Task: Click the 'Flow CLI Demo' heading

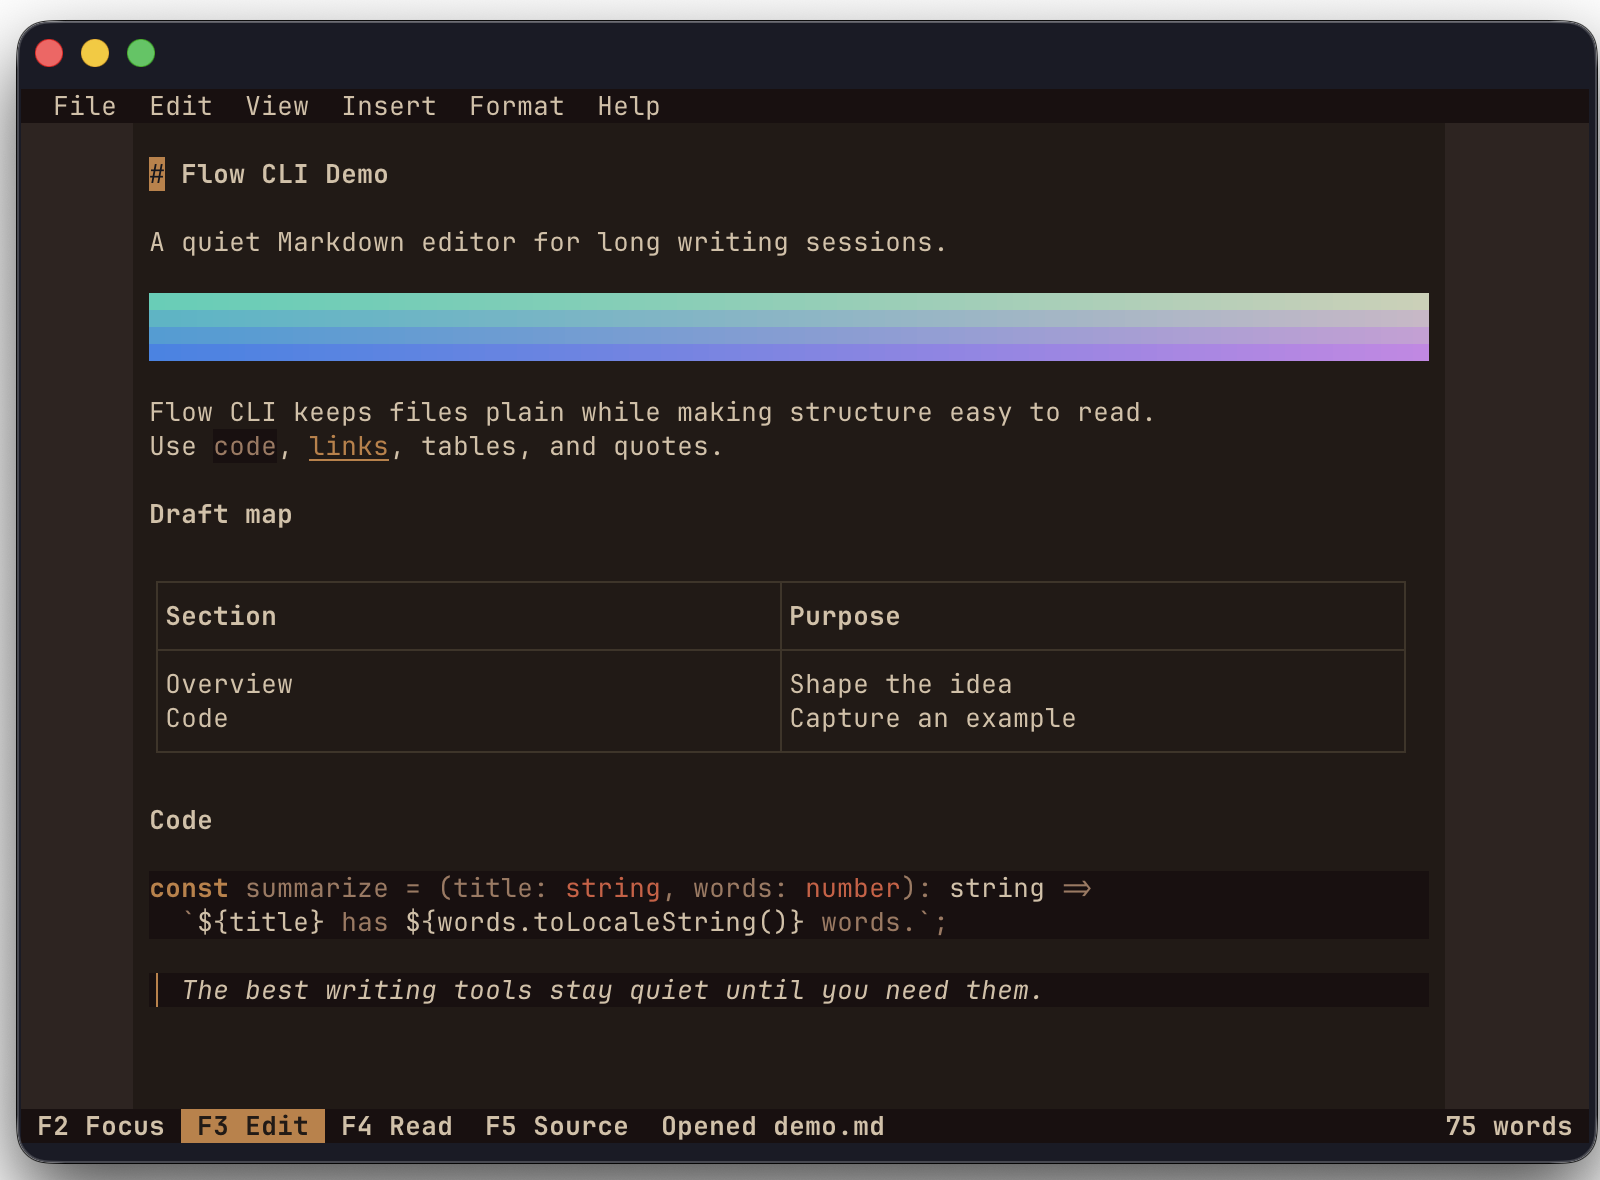Action: [285, 174]
